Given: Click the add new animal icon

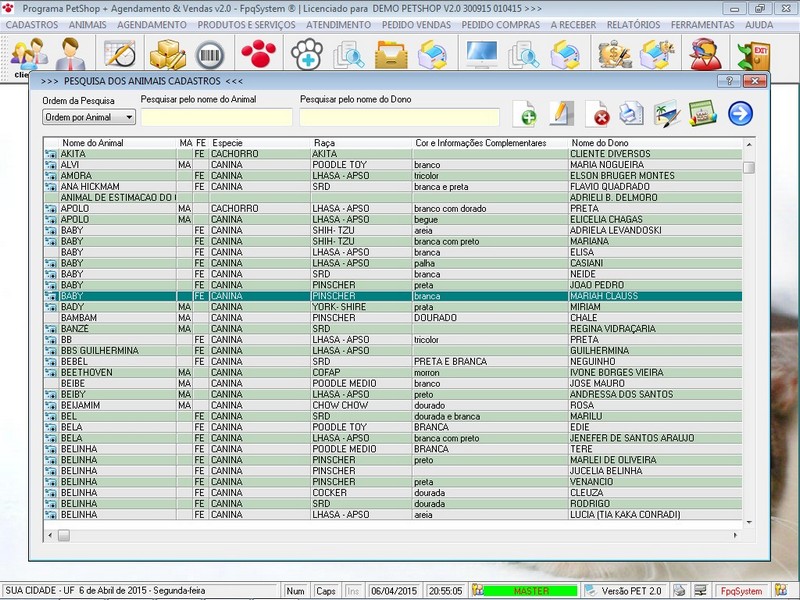Looking at the screenshot, I should coord(526,114).
